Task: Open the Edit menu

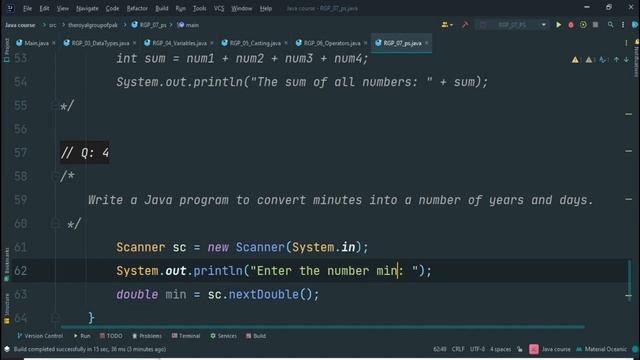Action: 44,8
